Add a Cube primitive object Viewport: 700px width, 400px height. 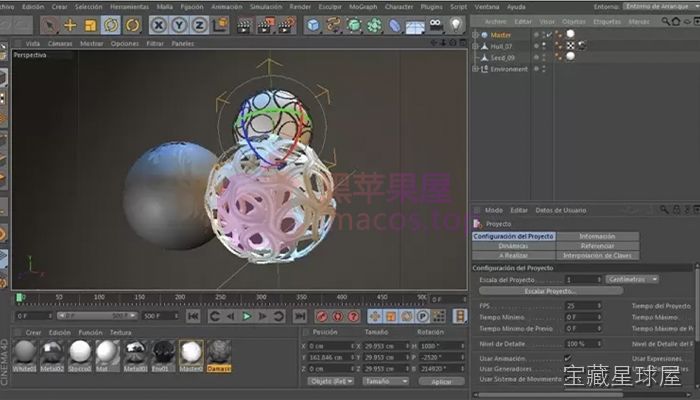click(313, 25)
